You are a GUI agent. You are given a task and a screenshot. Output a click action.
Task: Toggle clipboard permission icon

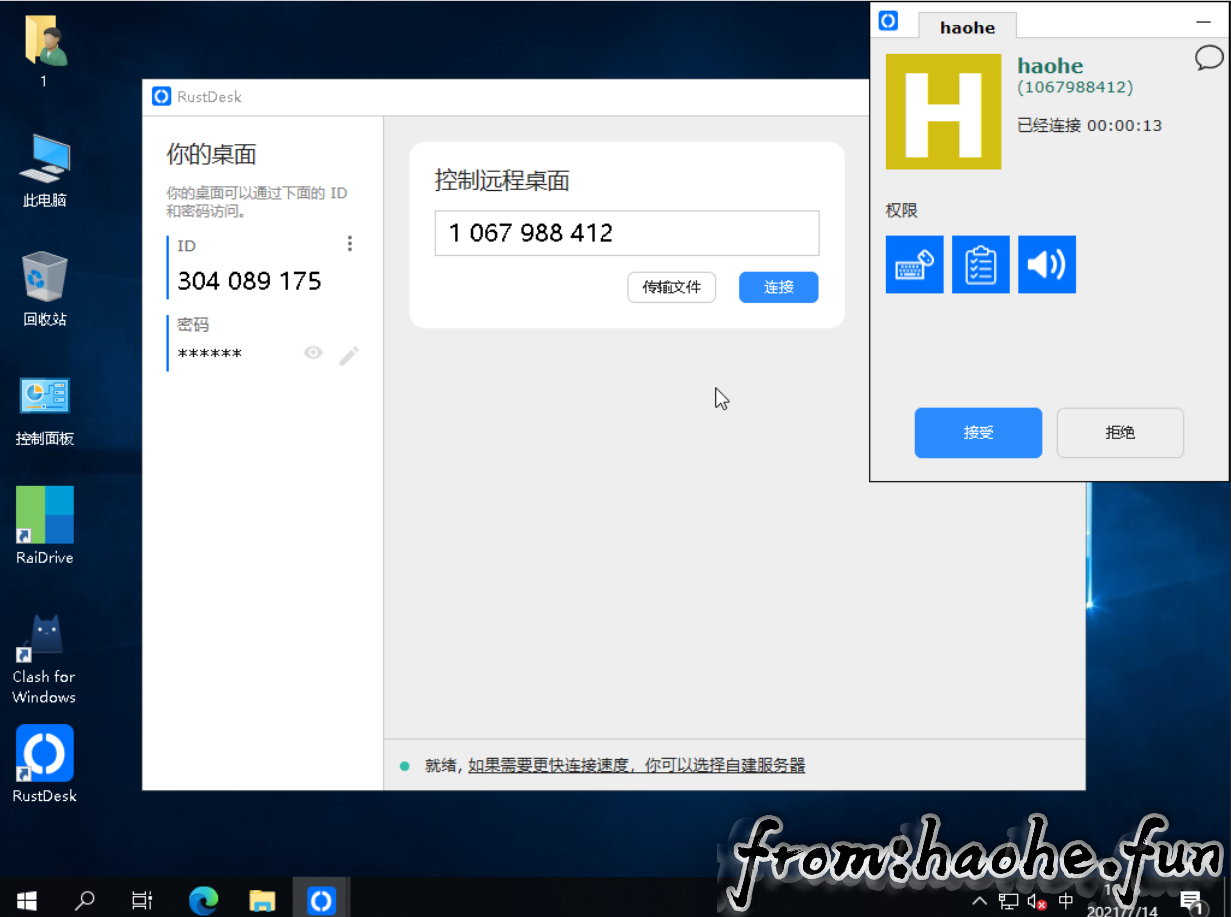point(981,265)
